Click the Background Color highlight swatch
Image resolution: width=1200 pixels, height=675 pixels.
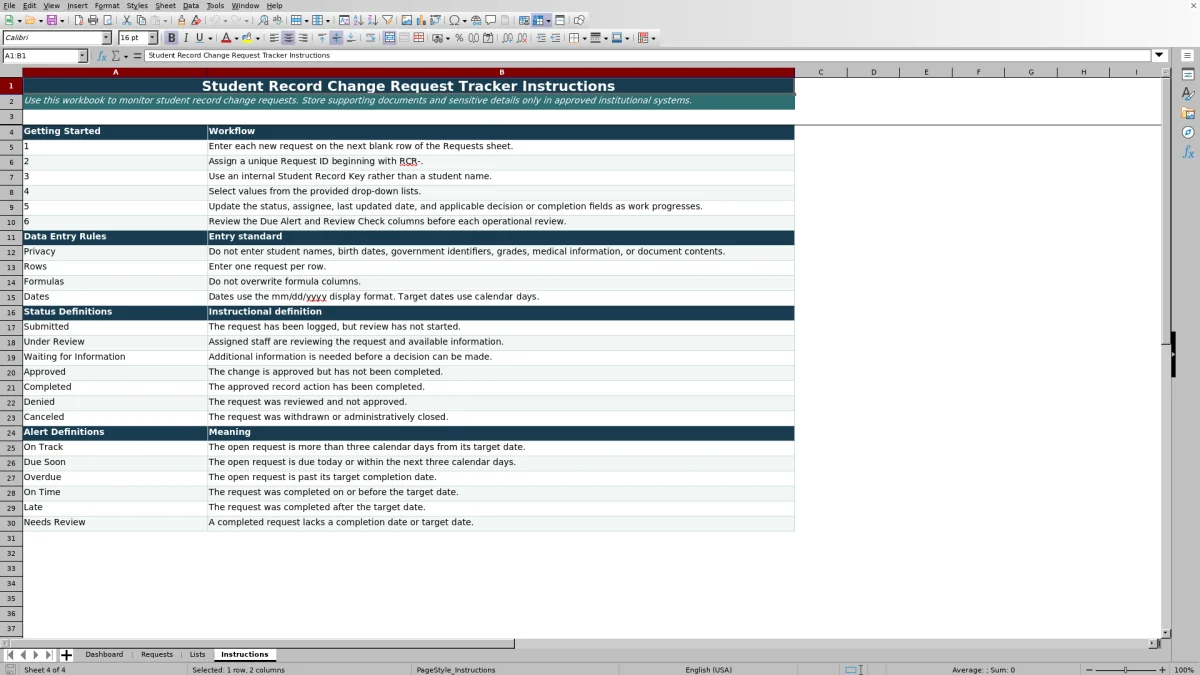click(x=246, y=38)
